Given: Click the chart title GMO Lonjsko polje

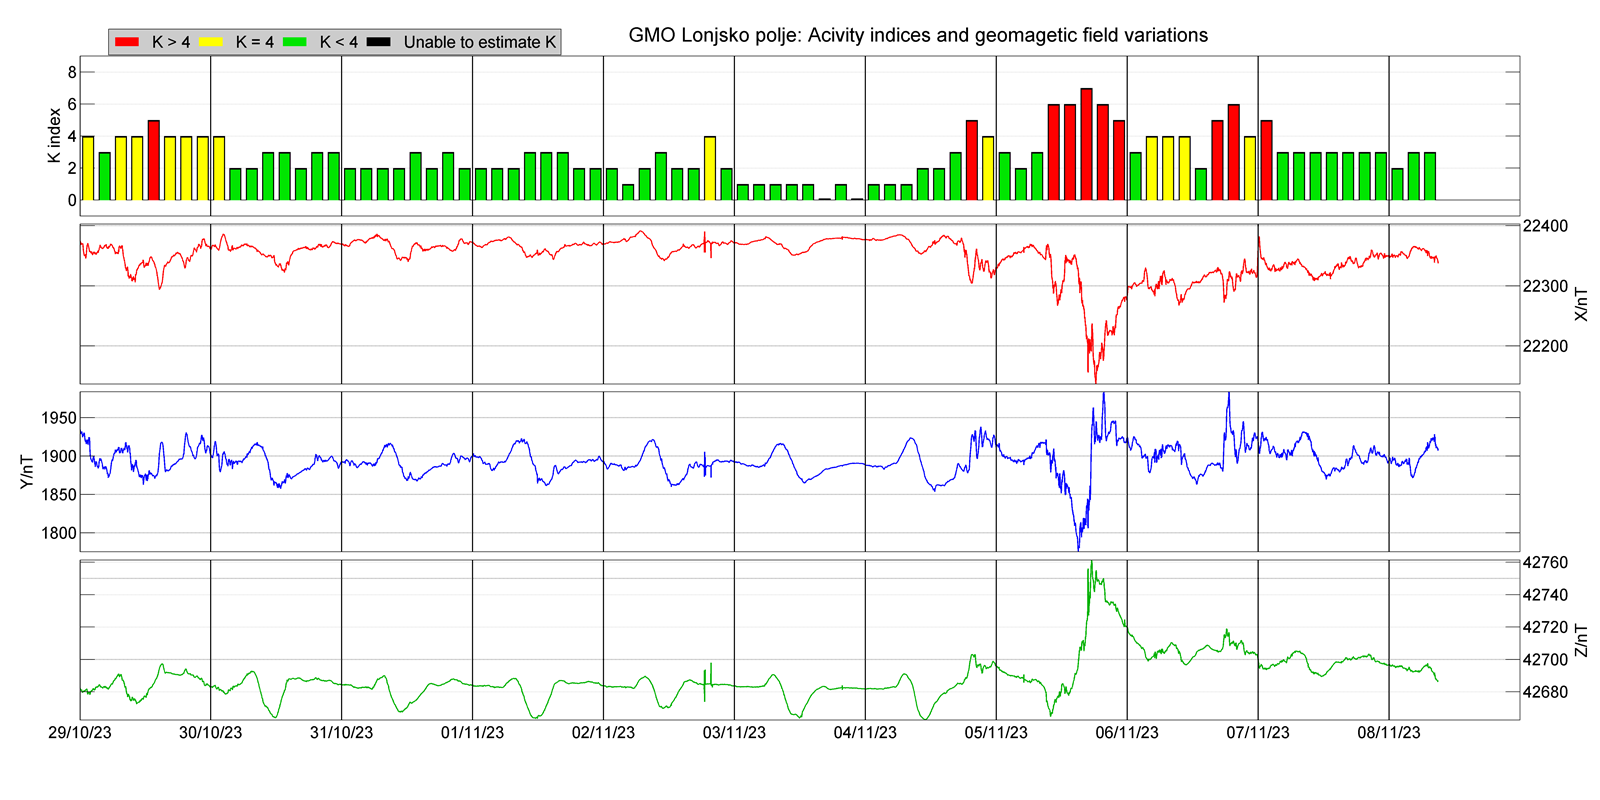Looking at the screenshot, I should (x=917, y=35).
